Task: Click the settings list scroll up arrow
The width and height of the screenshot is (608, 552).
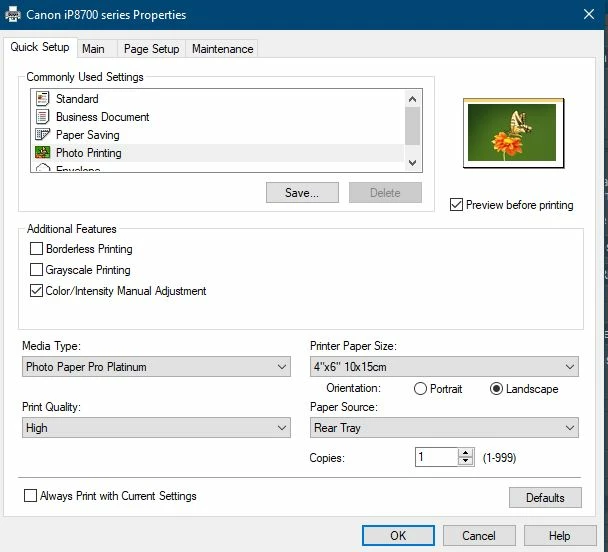Action: 413,99
